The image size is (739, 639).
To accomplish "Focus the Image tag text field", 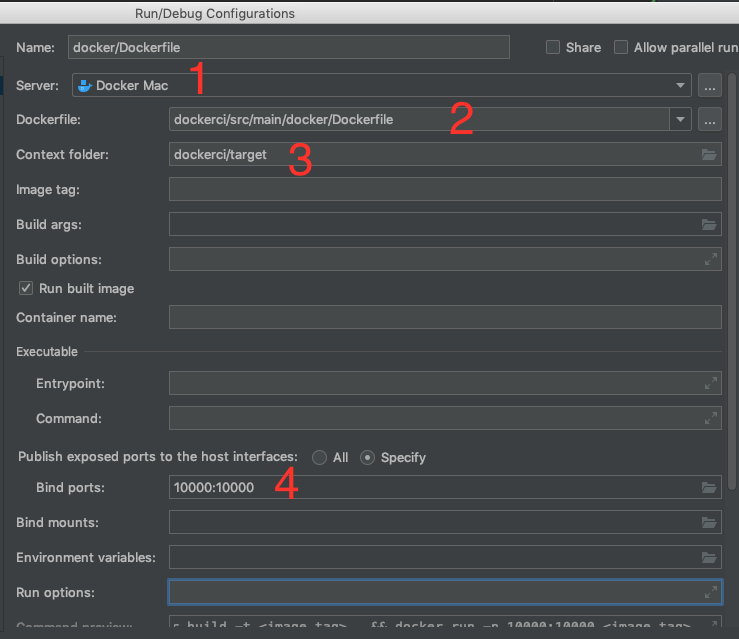I will point(445,190).
